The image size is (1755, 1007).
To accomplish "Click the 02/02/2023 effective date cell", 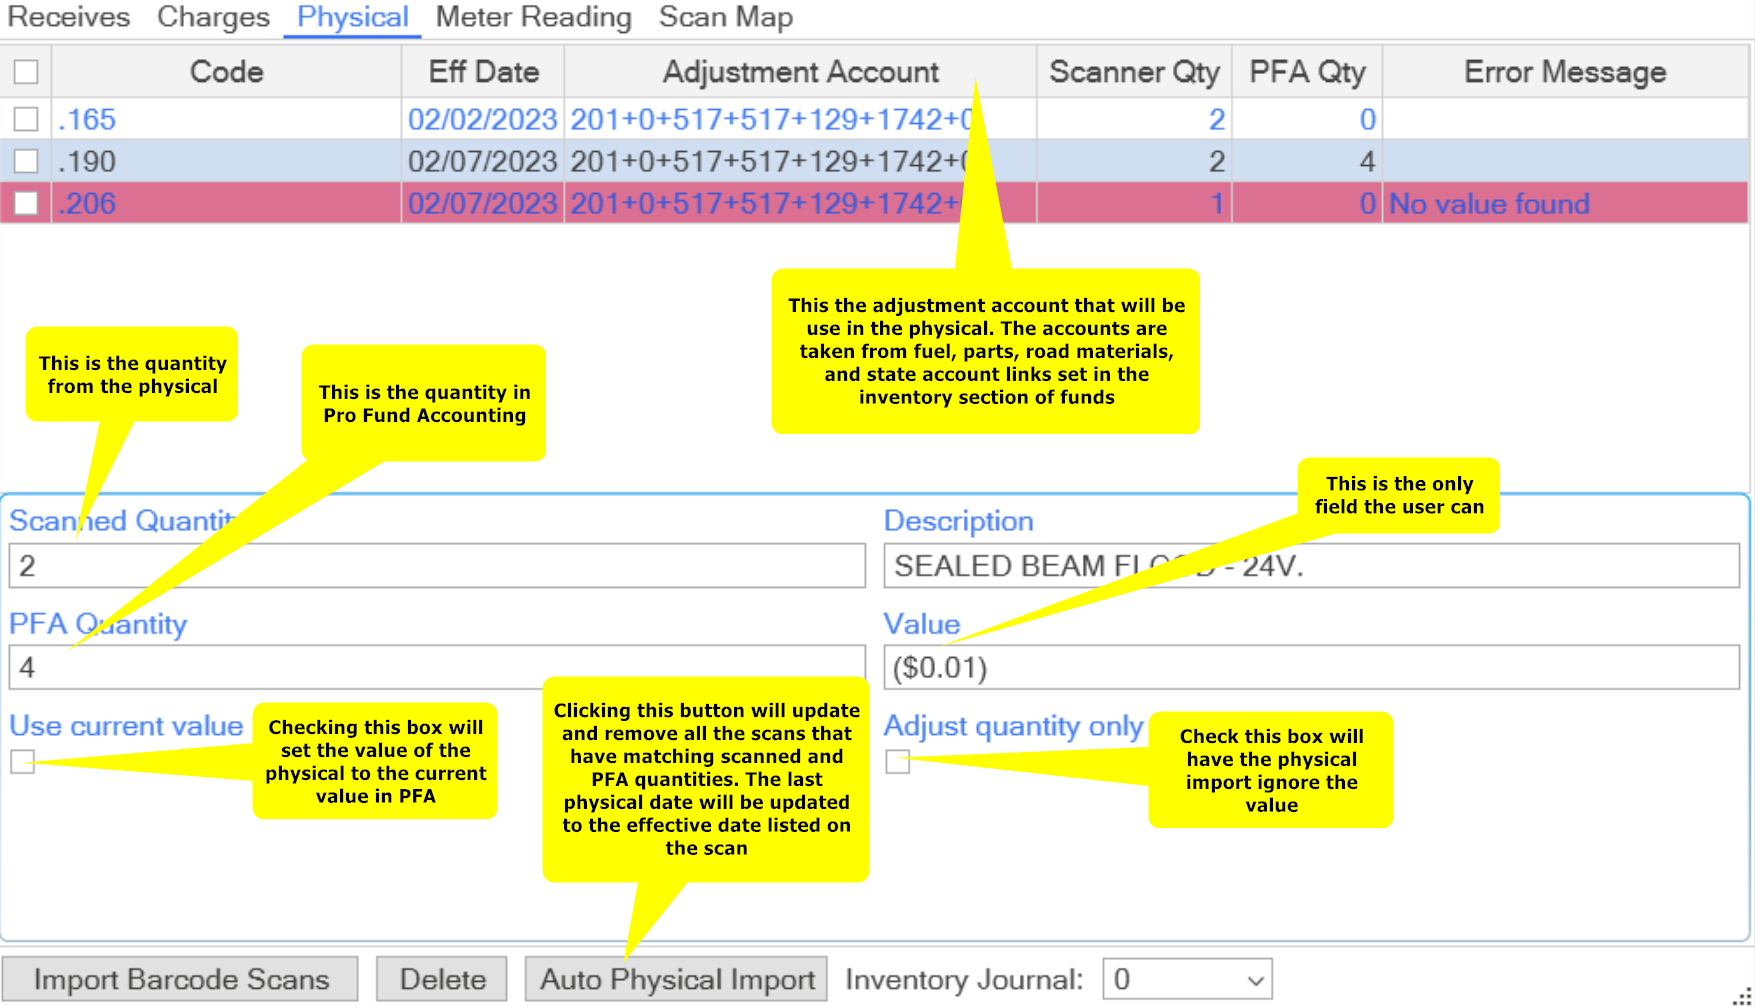I will point(483,120).
